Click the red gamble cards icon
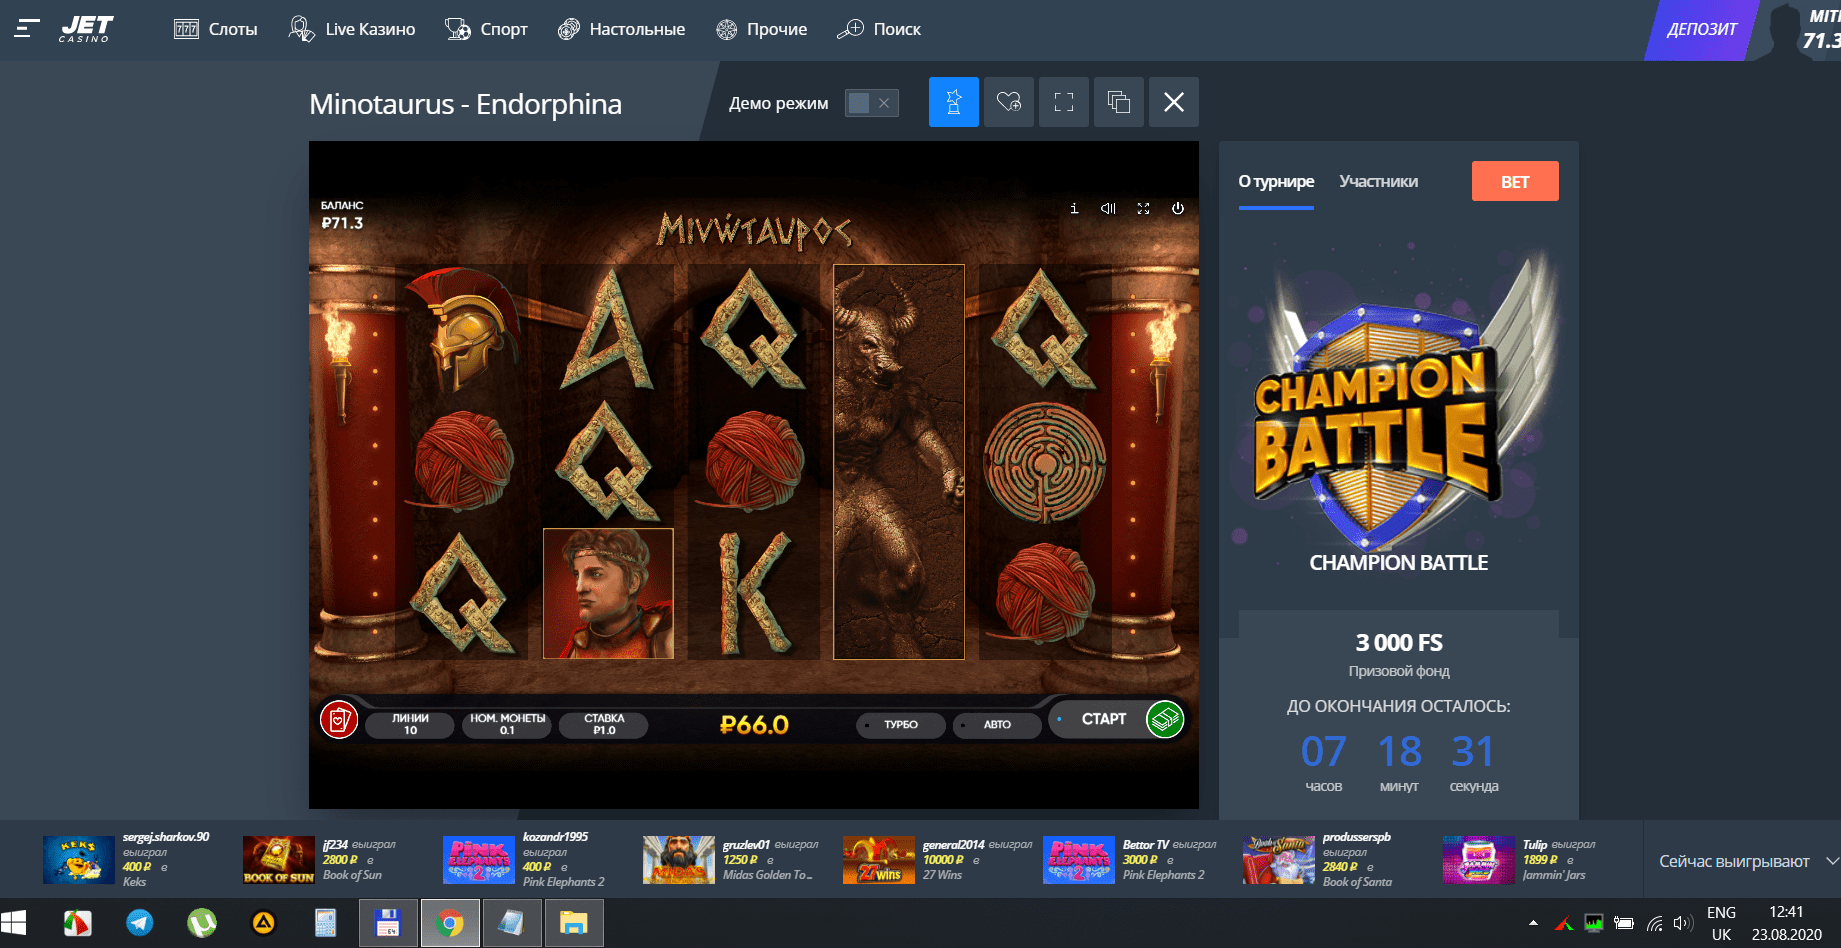Screen dimensions: 1841x948 click(x=339, y=719)
